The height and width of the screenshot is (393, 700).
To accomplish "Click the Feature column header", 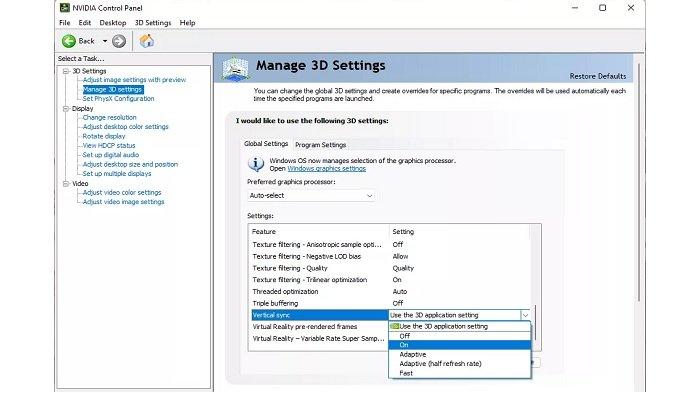I will (319, 232).
